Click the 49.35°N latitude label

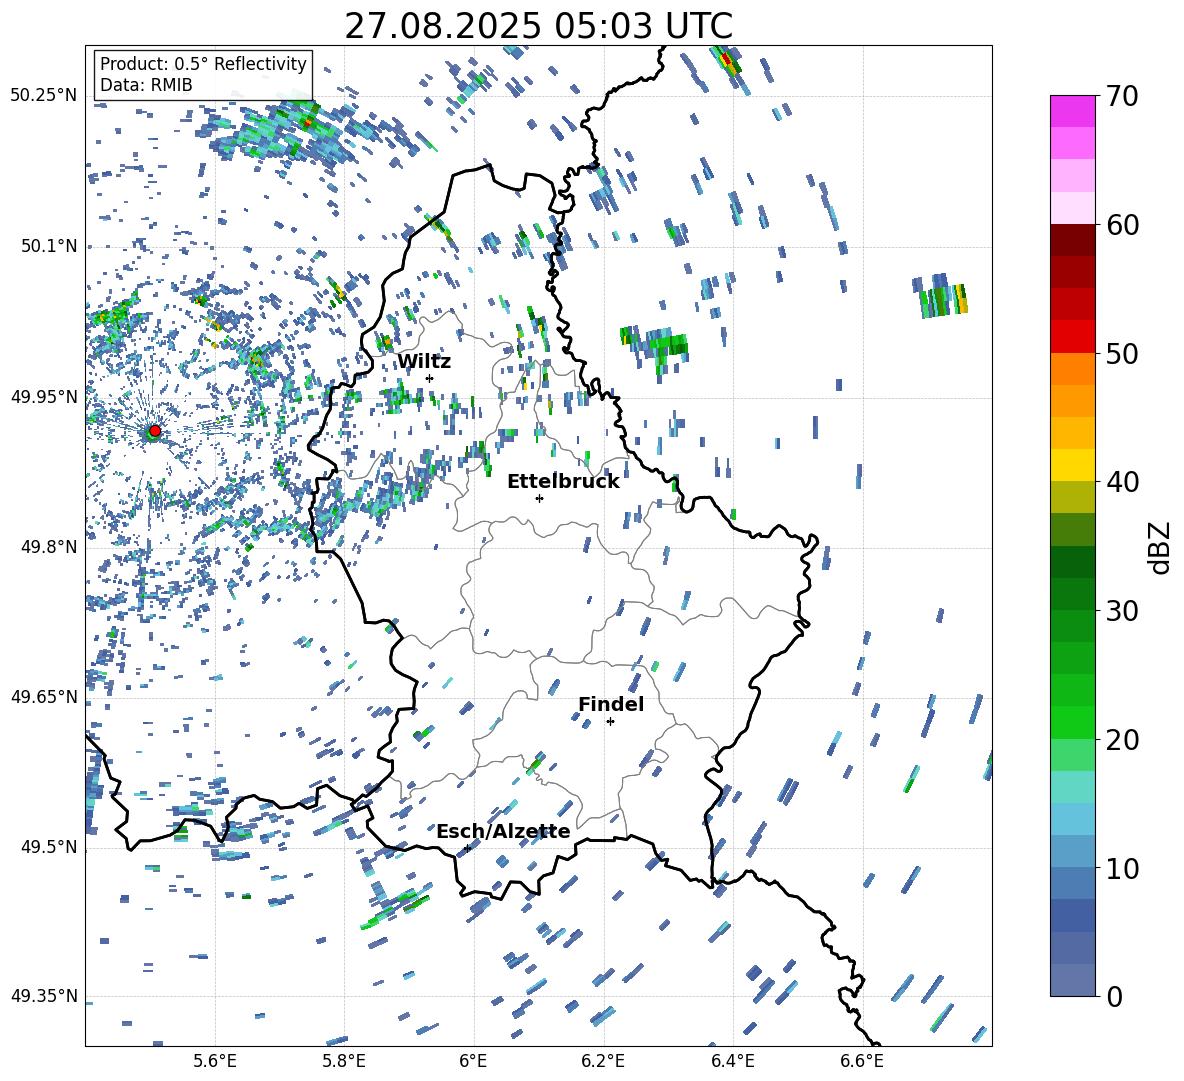44,996
